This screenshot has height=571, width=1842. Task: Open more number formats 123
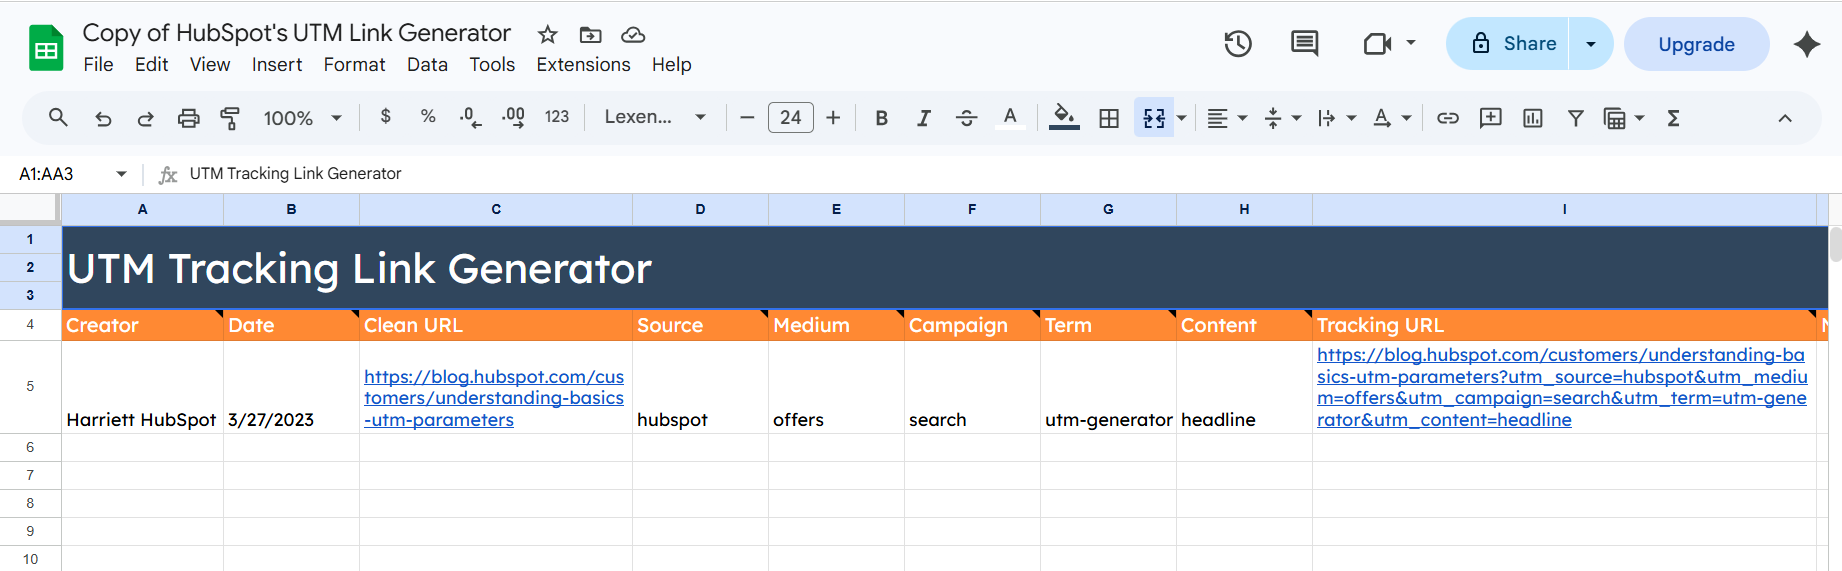point(557,117)
